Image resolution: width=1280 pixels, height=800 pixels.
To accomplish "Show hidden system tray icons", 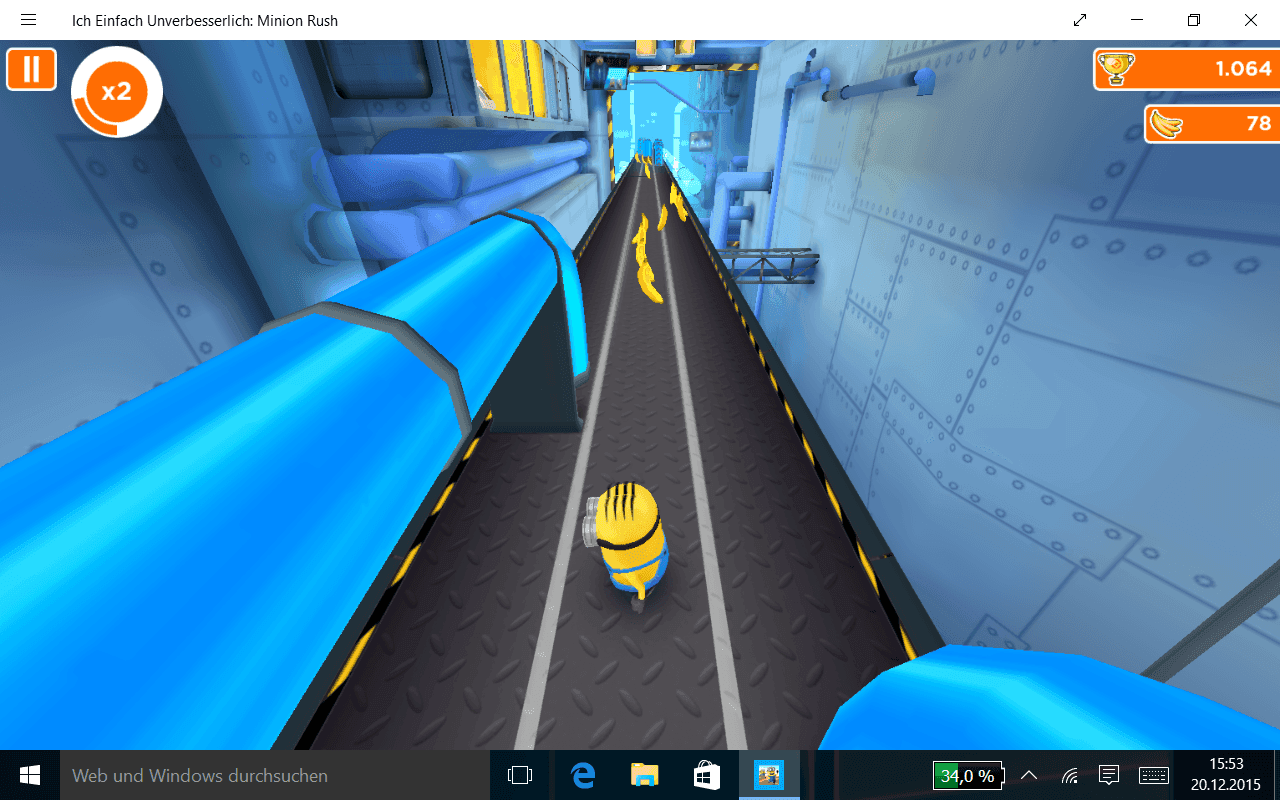I will pos(1028,775).
